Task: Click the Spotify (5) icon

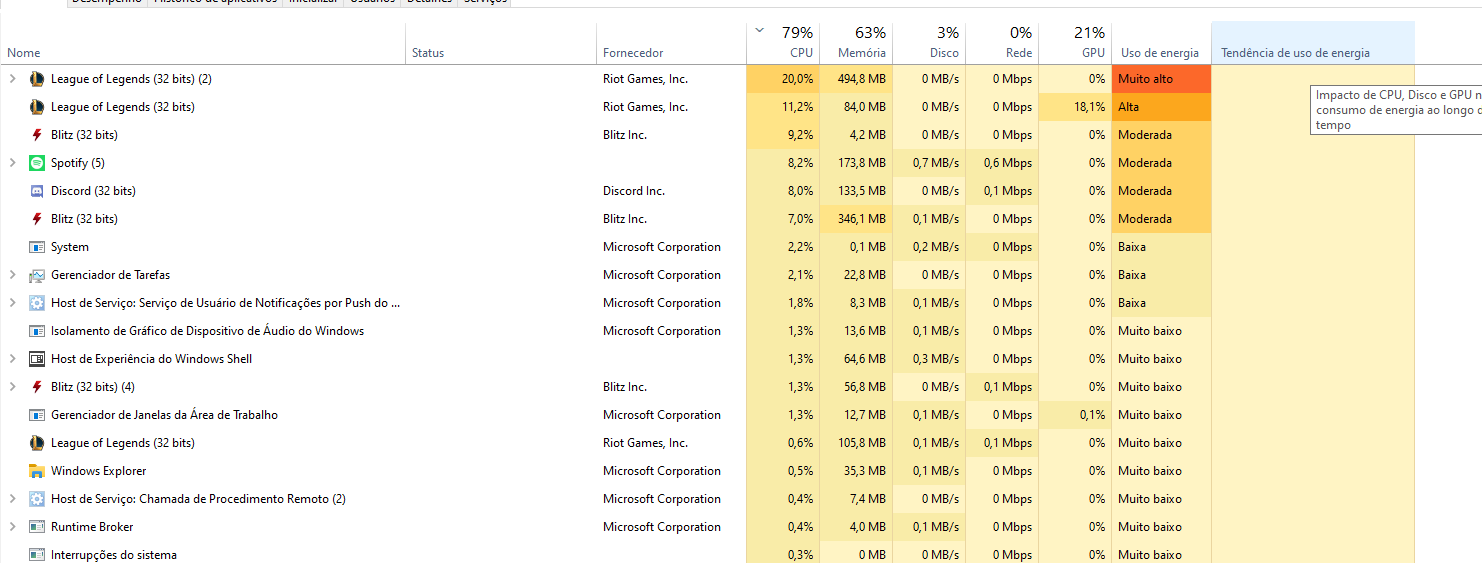Action: coord(37,163)
